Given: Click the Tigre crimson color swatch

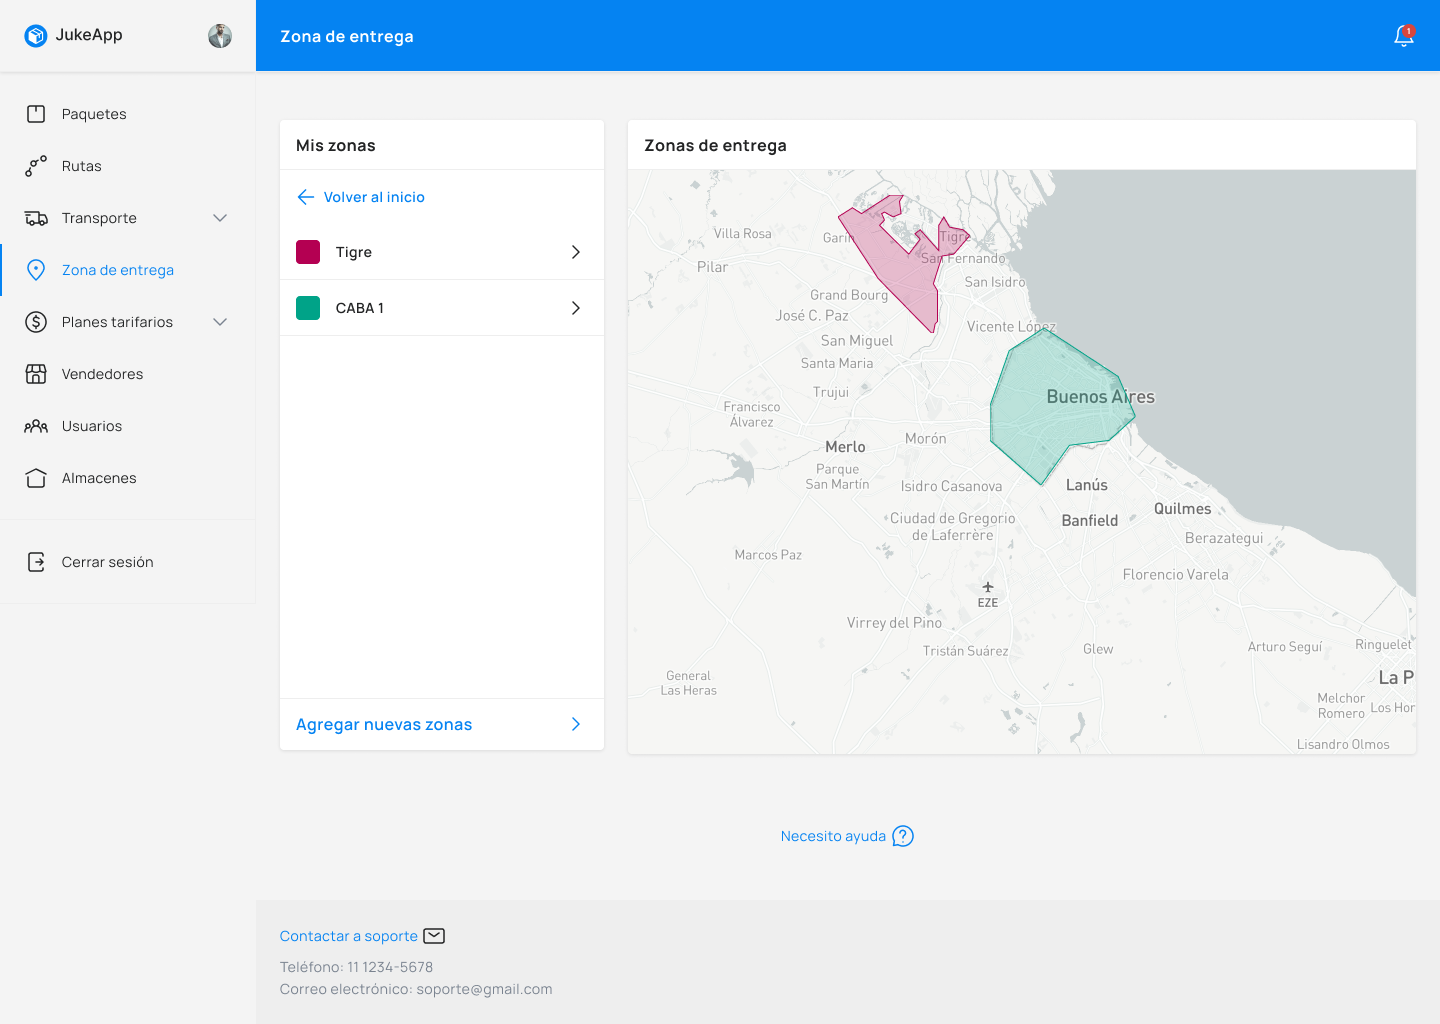Looking at the screenshot, I should [308, 252].
